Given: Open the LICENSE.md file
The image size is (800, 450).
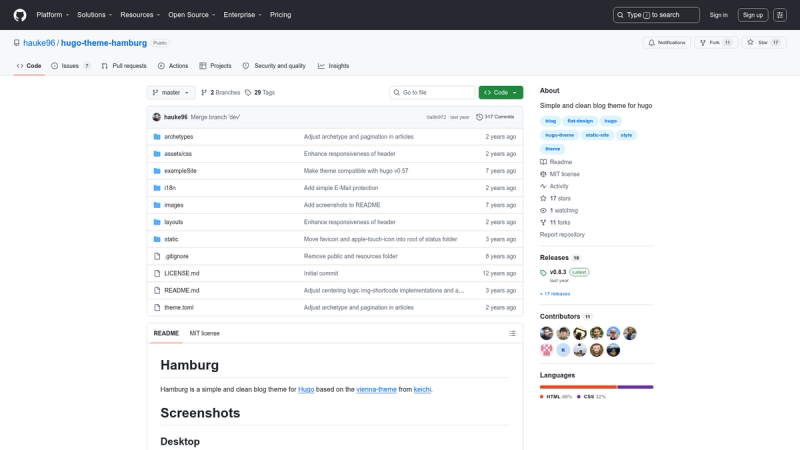Looking at the screenshot, I should (x=182, y=273).
